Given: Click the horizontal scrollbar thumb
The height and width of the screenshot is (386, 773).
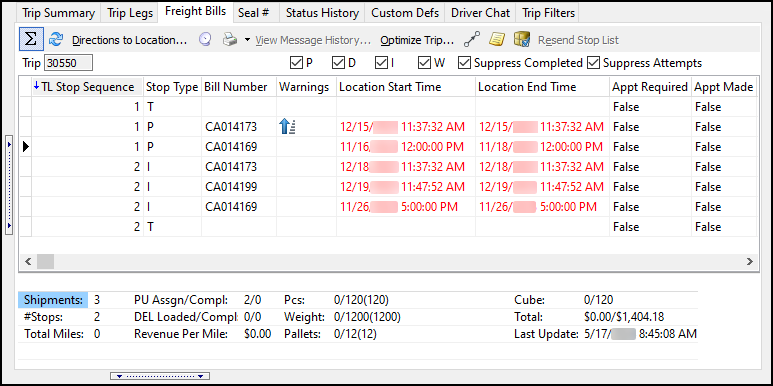Looking at the screenshot, I should 45,261.
